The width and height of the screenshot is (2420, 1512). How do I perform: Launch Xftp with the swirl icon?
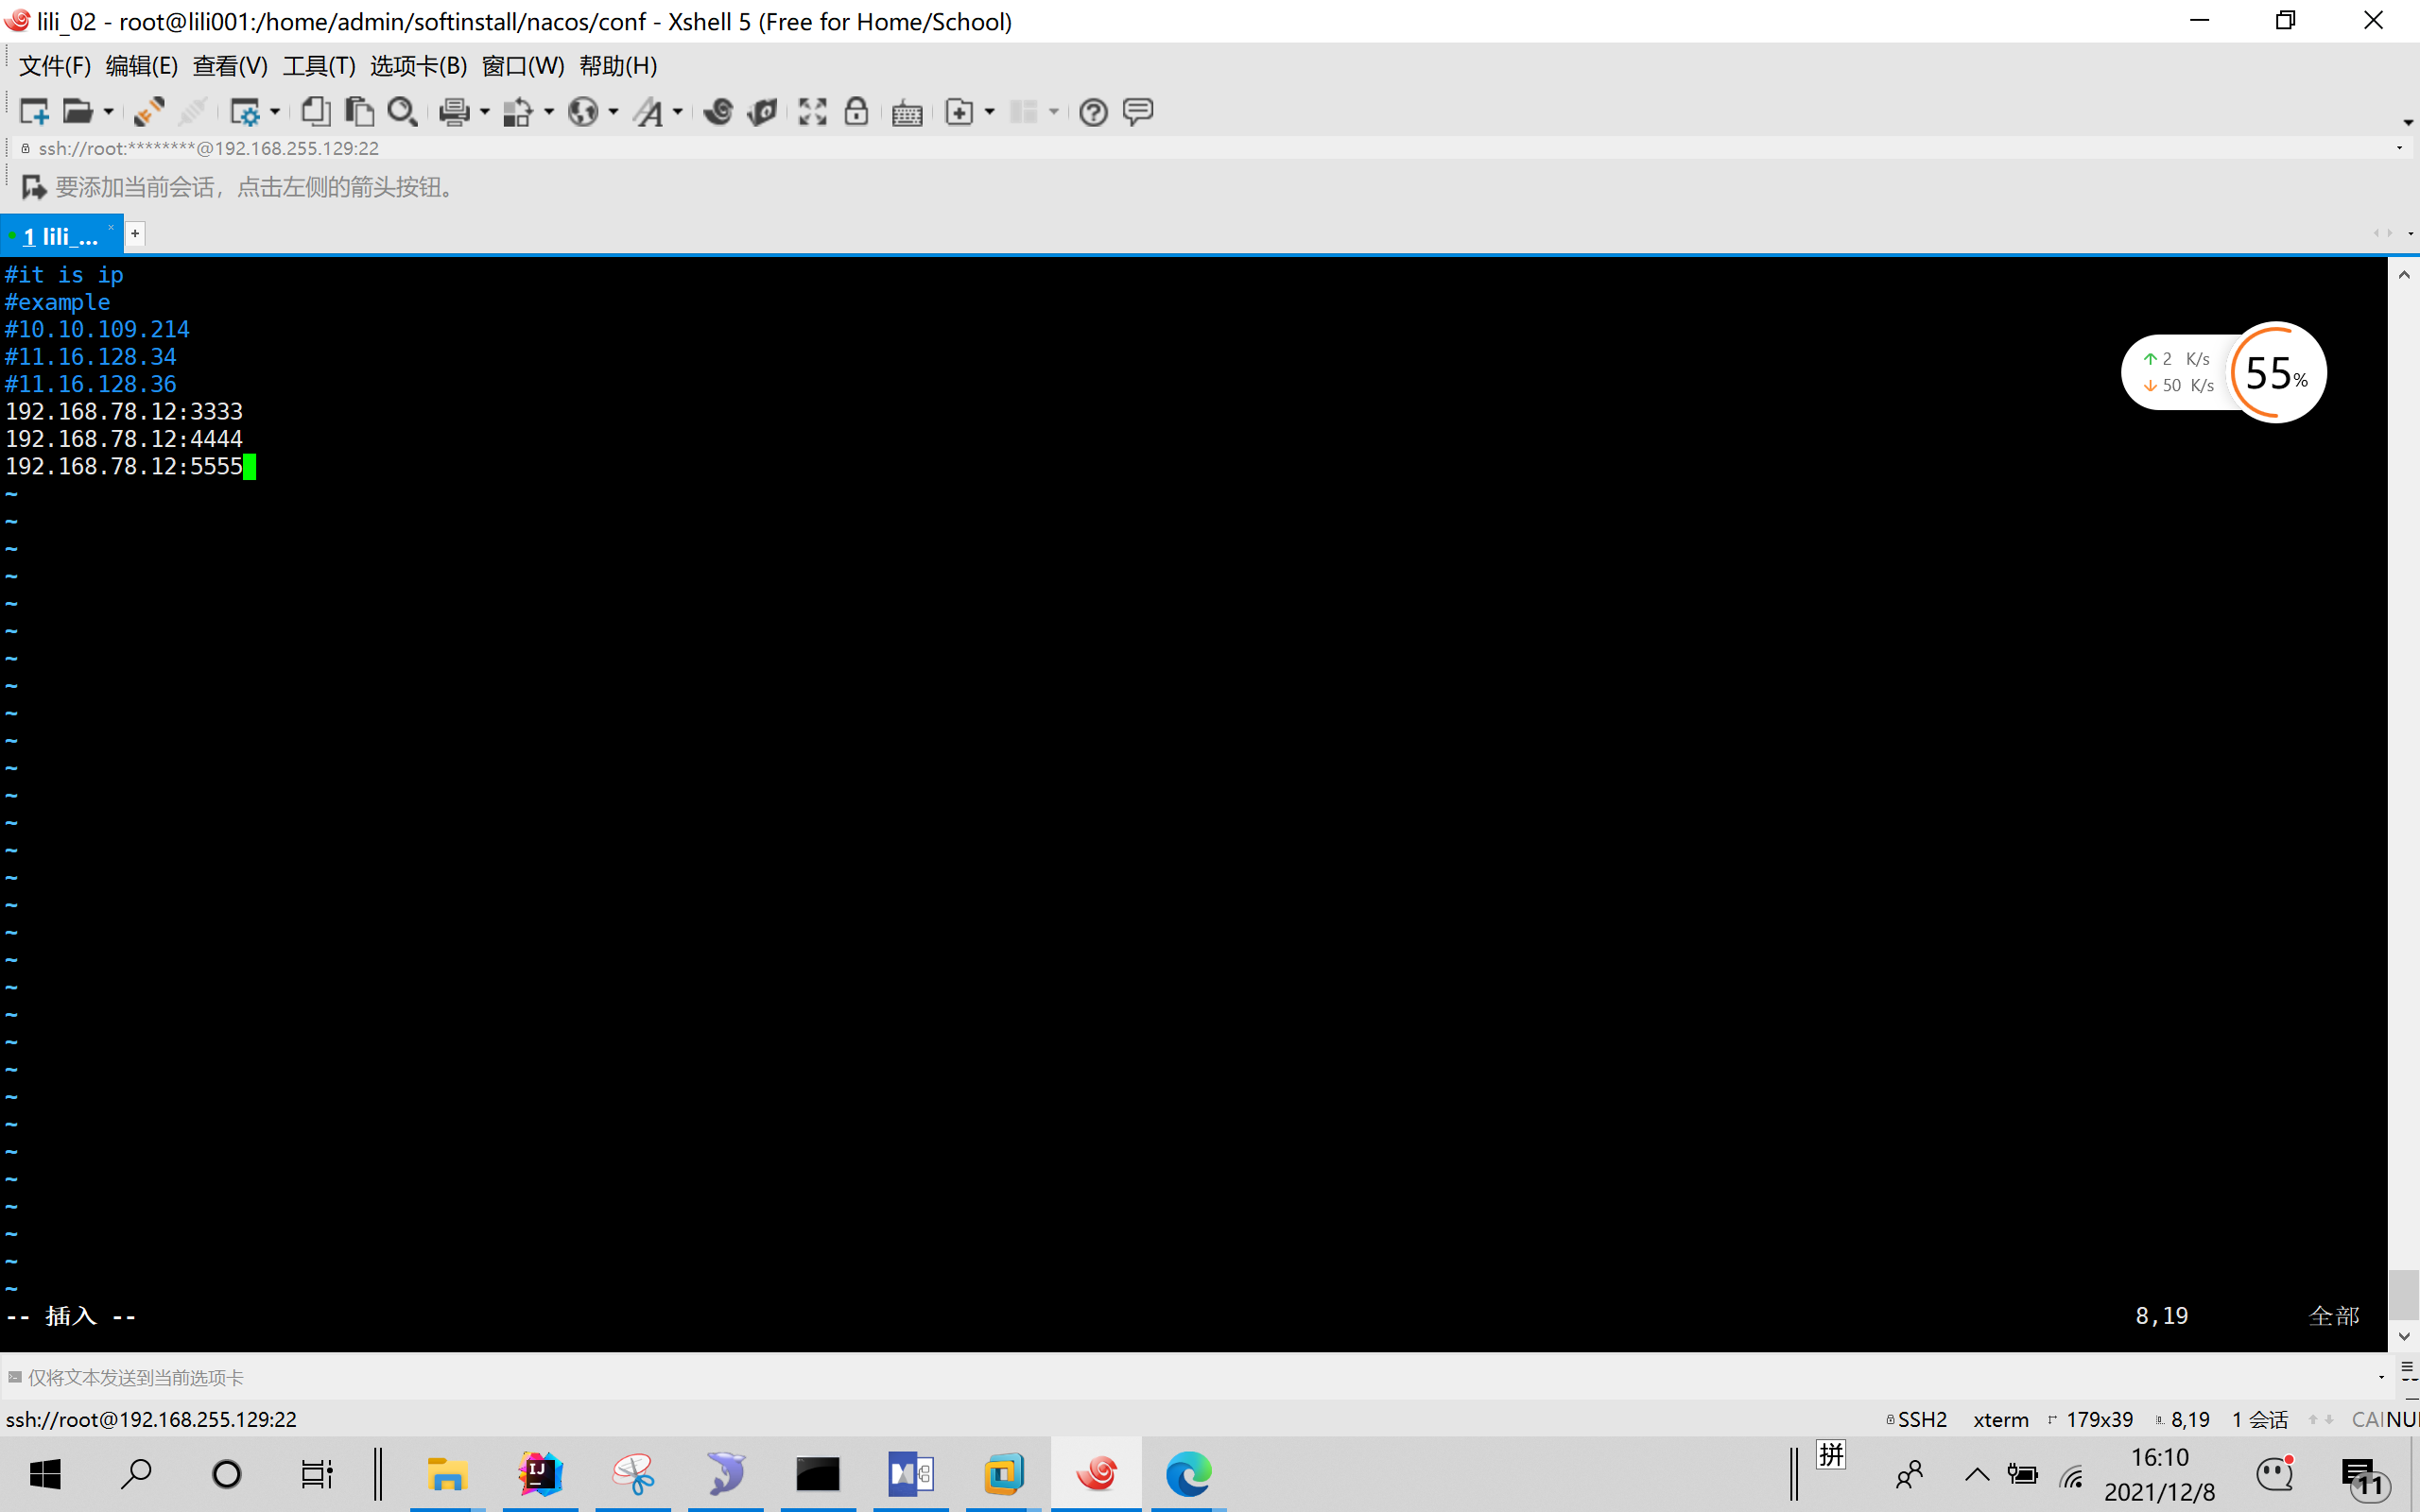point(718,112)
